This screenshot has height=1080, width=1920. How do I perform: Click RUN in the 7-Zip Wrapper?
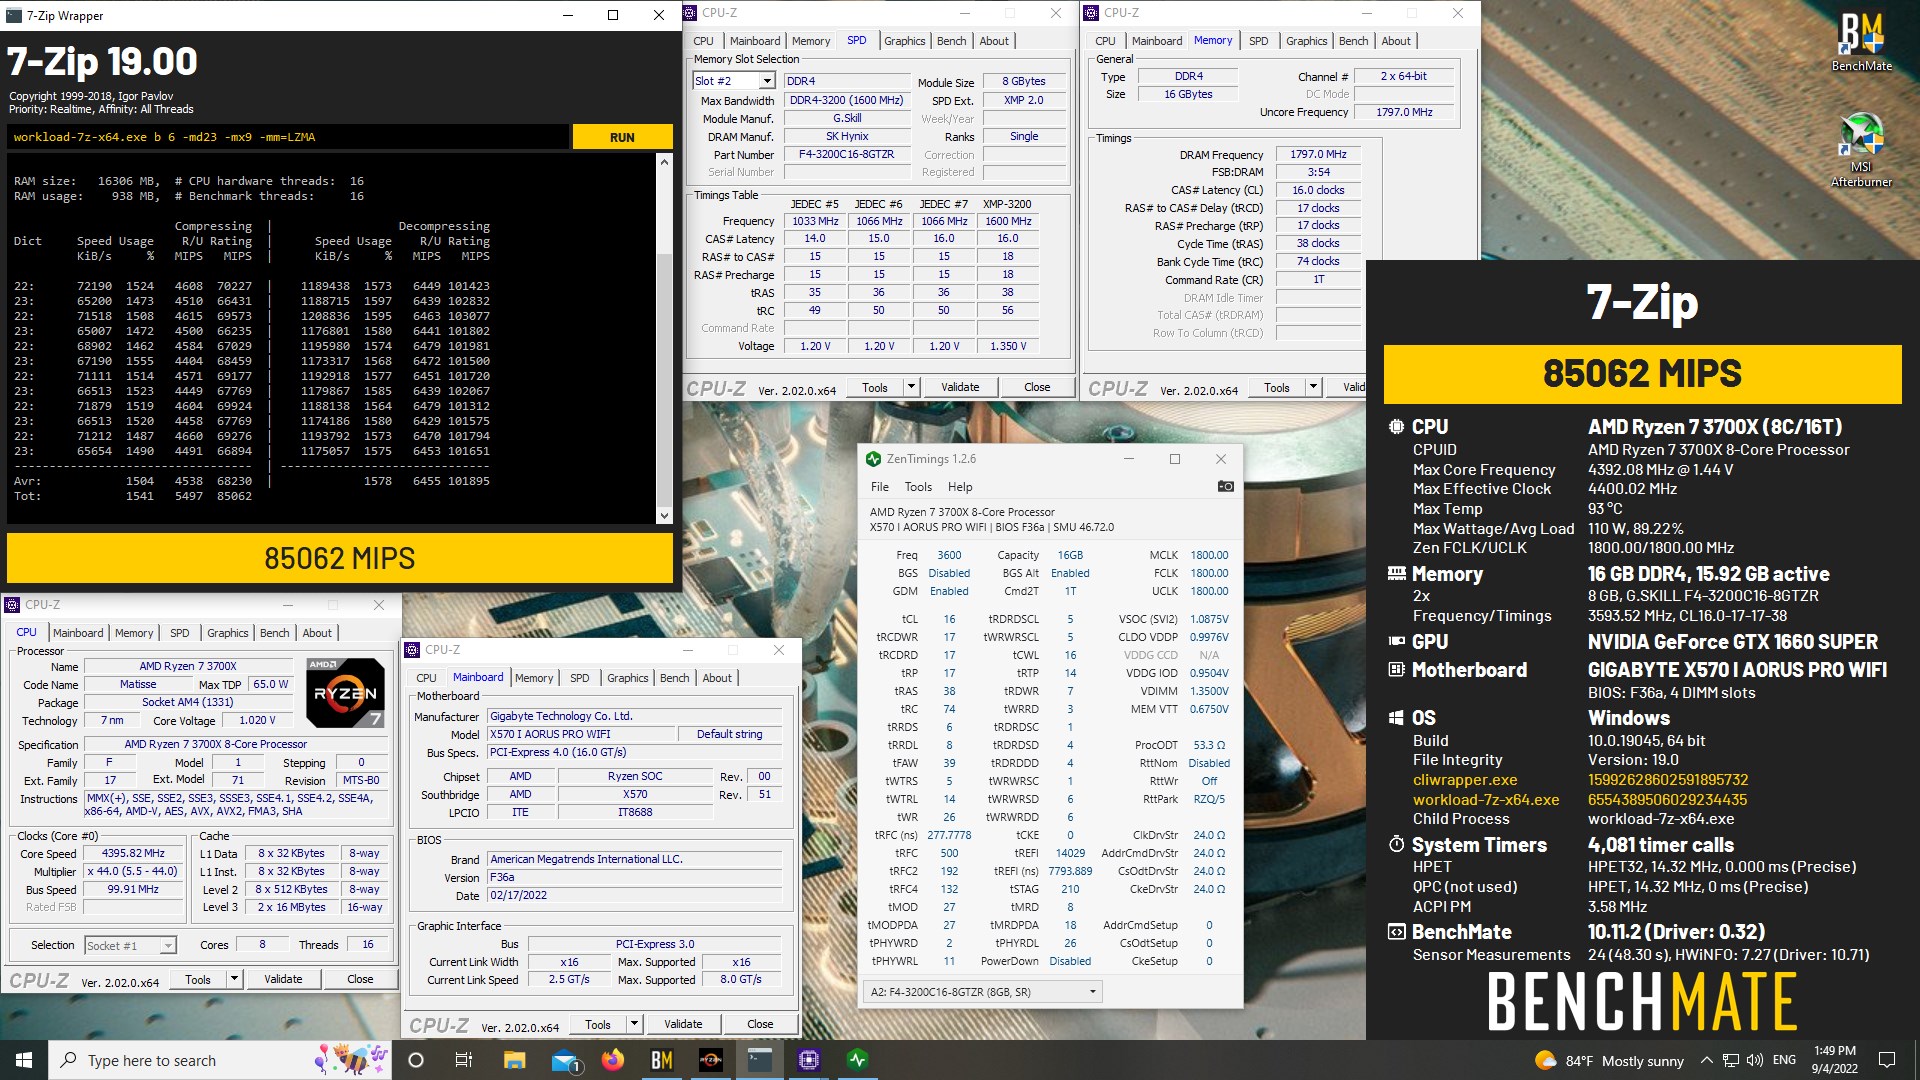coord(622,137)
